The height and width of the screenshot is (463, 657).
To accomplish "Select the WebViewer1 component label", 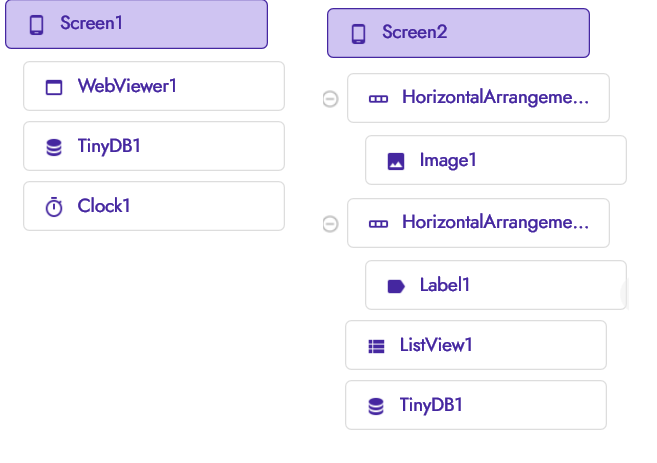I will [x=127, y=86].
